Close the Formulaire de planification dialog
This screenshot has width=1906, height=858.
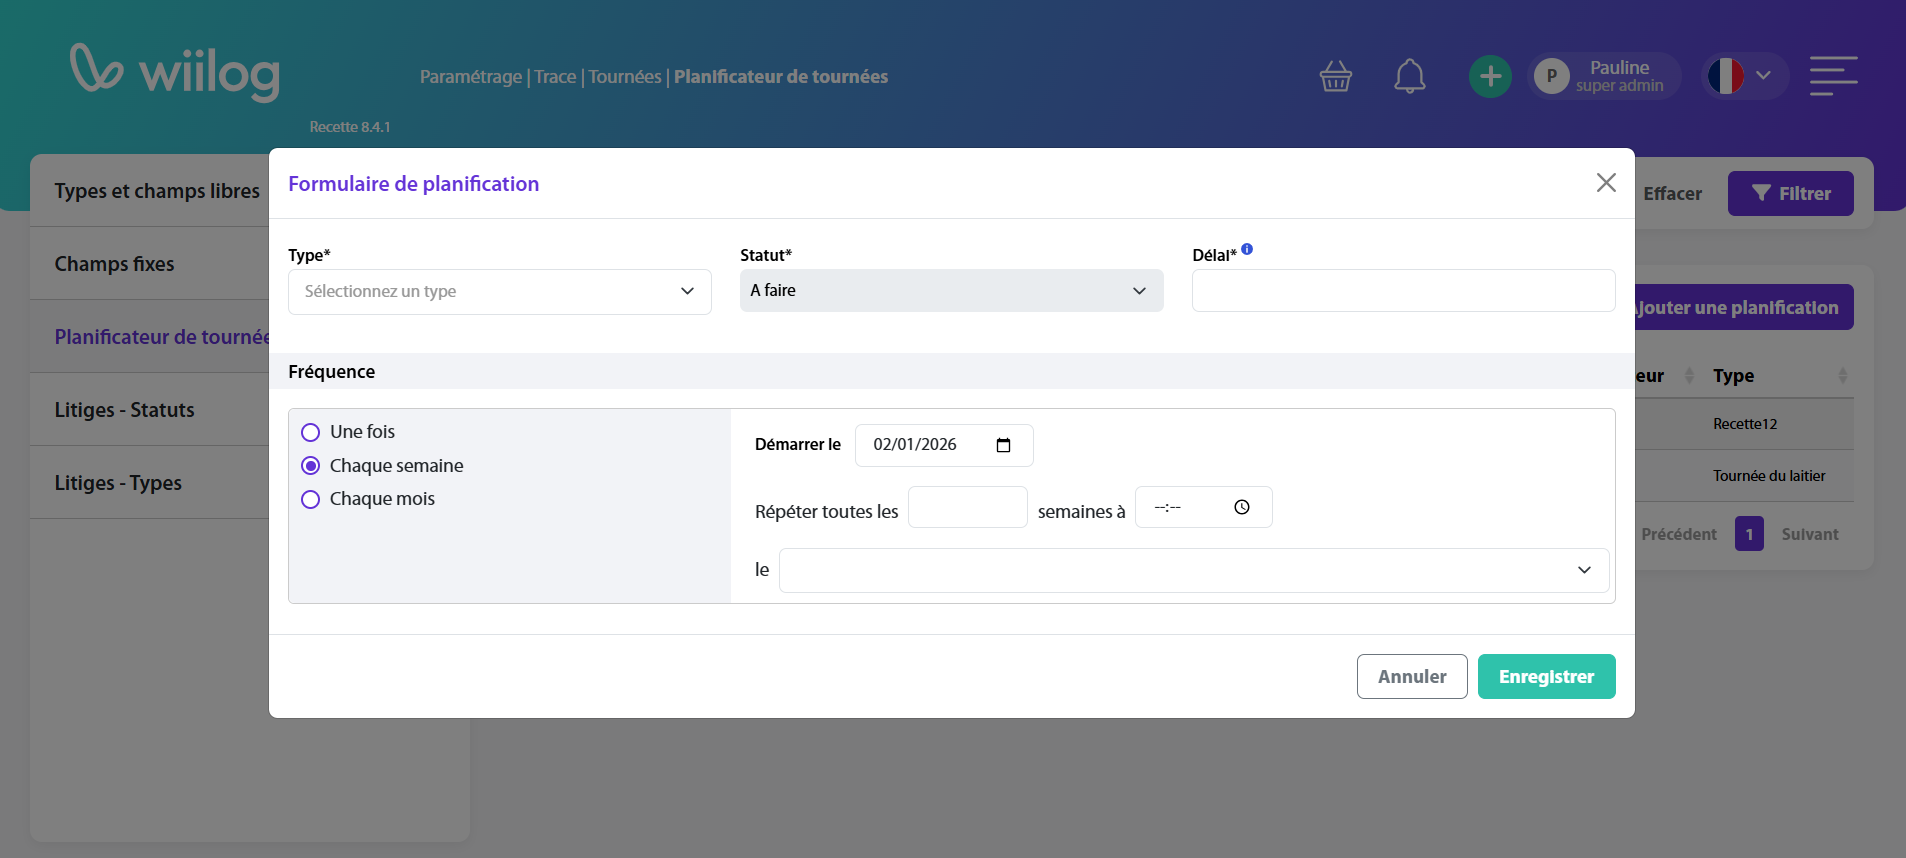[x=1605, y=182]
